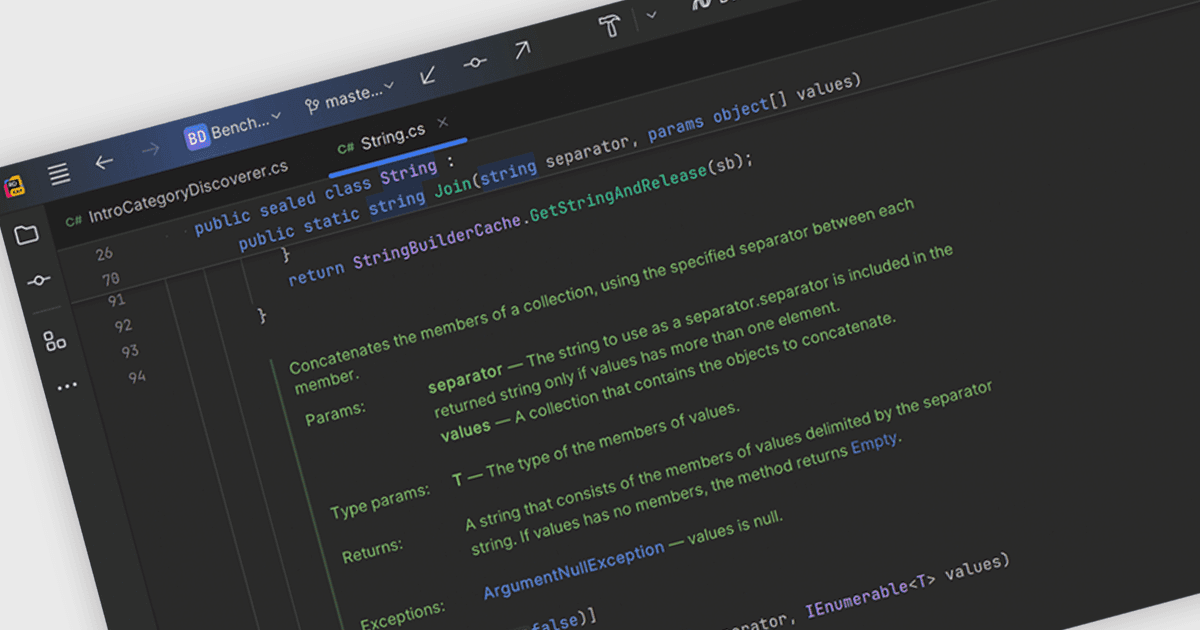This screenshot has height=630, width=1200.
Task: Click the Commit icon in the toolbar
Action: click(475, 62)
